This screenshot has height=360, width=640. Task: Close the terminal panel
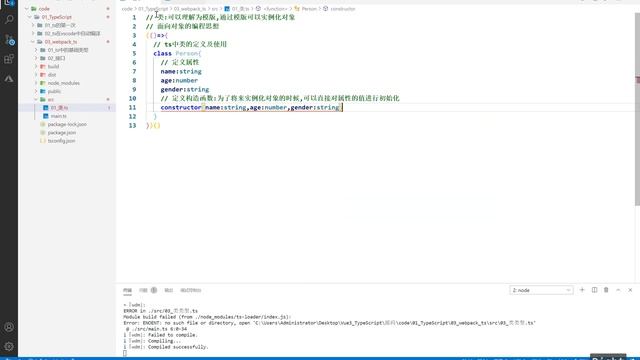pos(630,290)
